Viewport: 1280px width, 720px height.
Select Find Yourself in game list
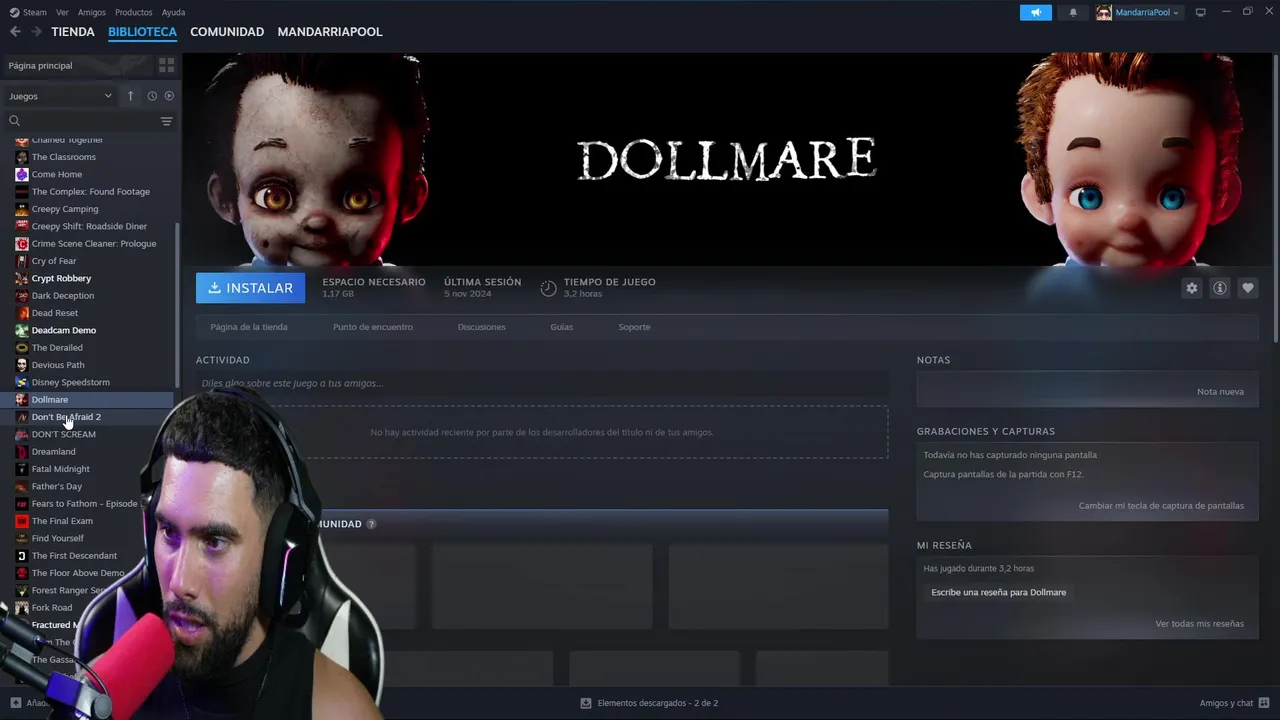click(x=58, y=539)
